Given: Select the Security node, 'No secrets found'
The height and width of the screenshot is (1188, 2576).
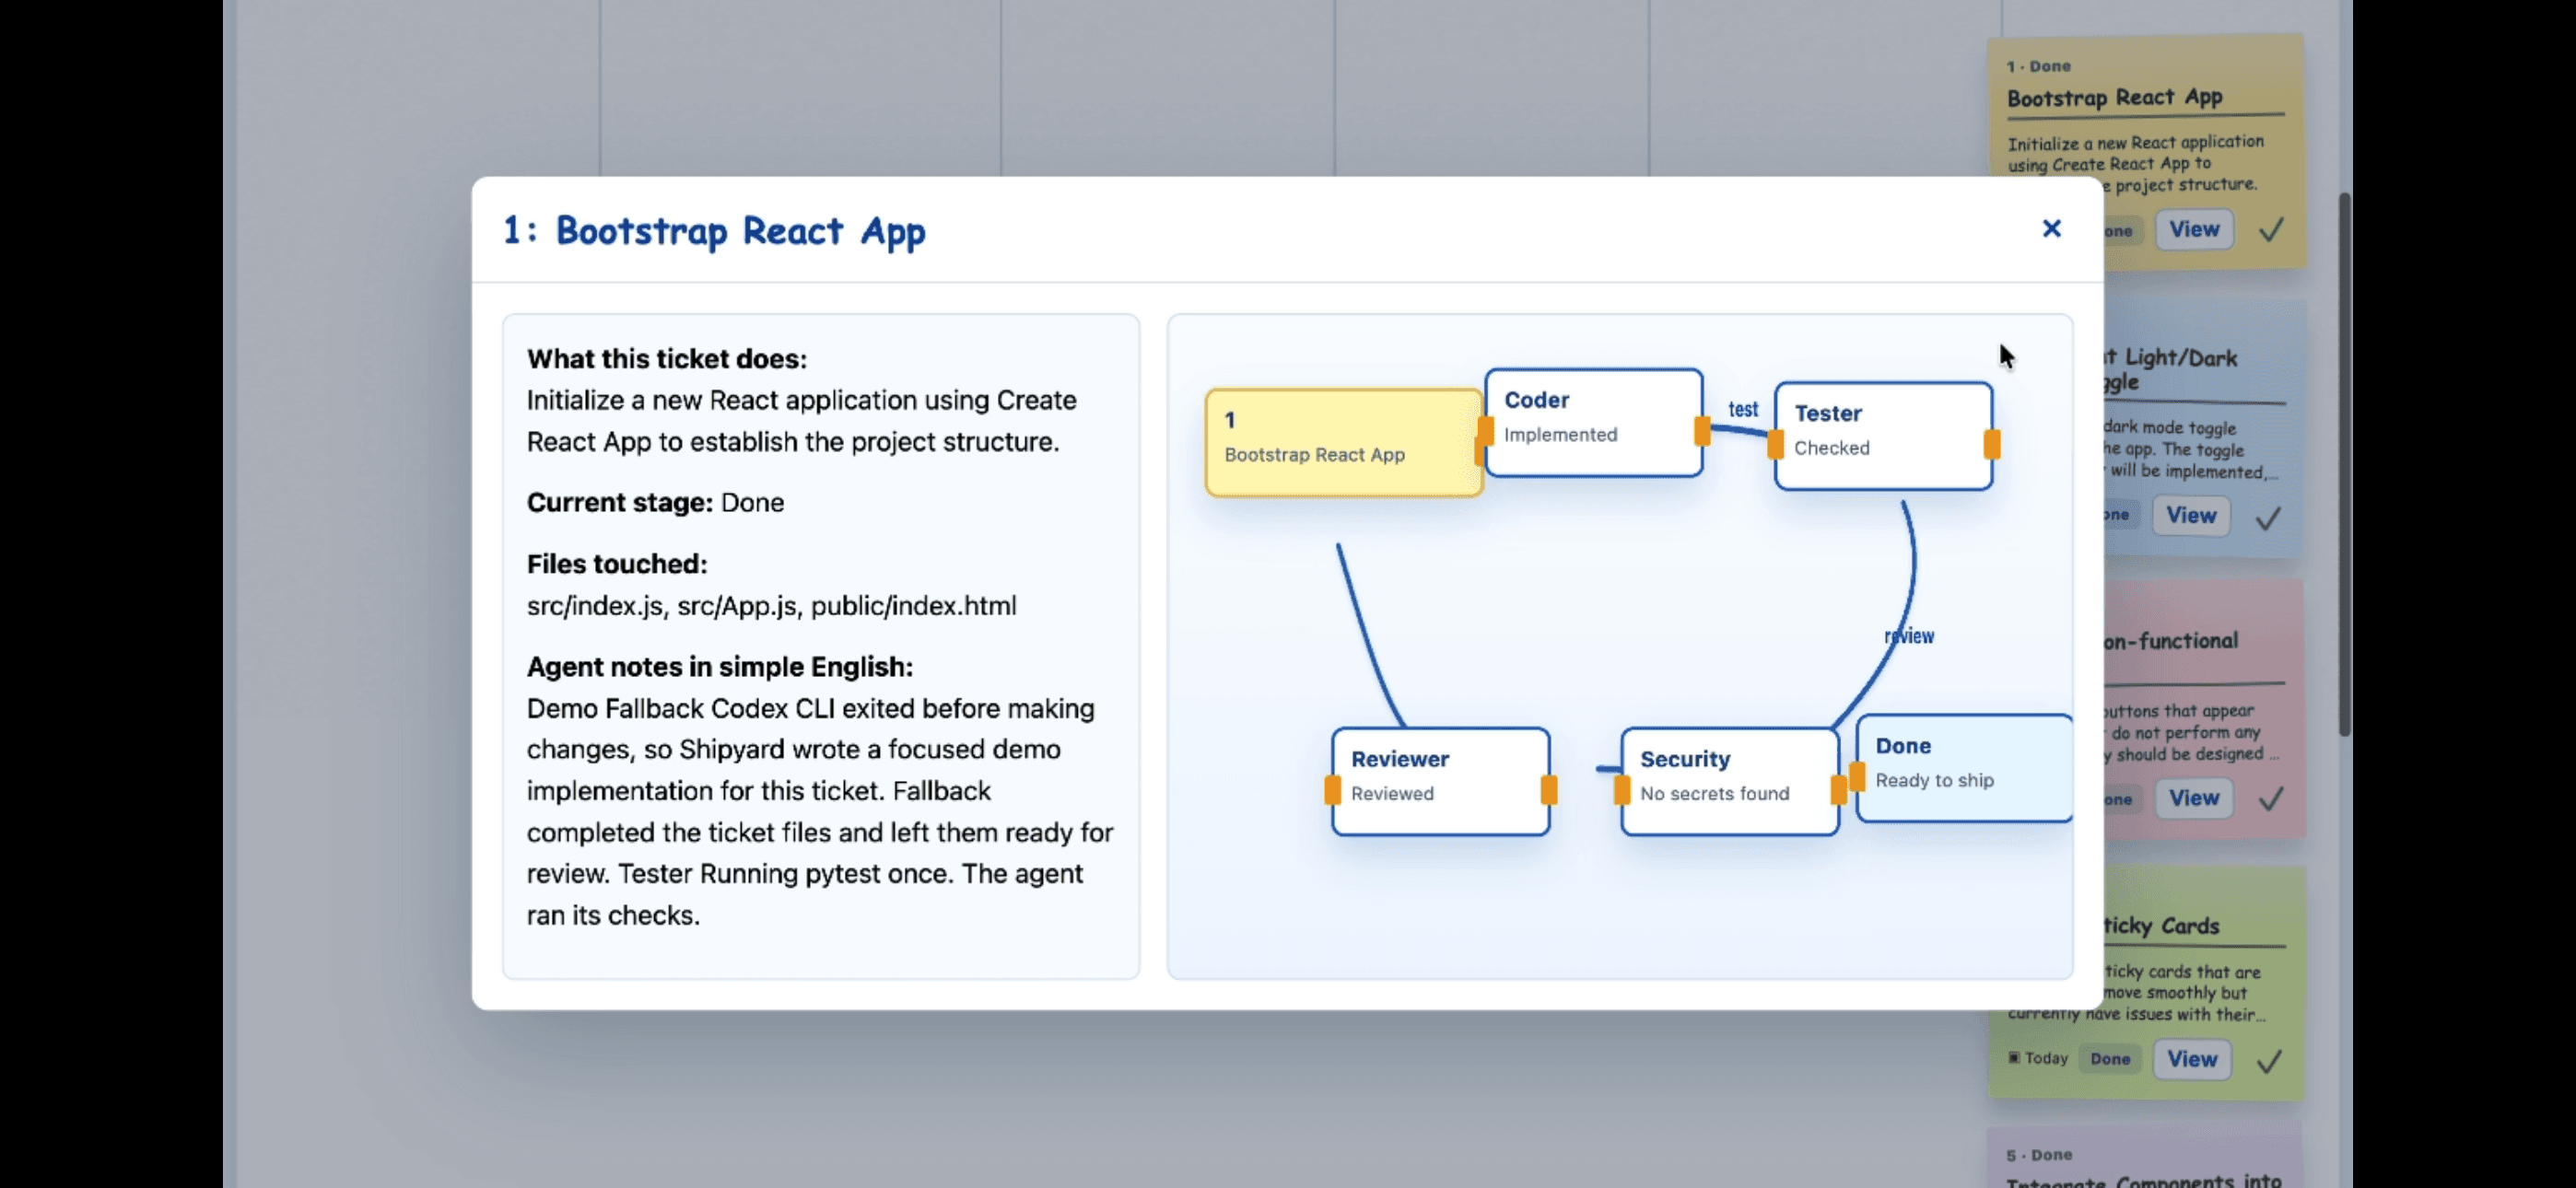Looking at the screenshot, I should pos(1730,781).
